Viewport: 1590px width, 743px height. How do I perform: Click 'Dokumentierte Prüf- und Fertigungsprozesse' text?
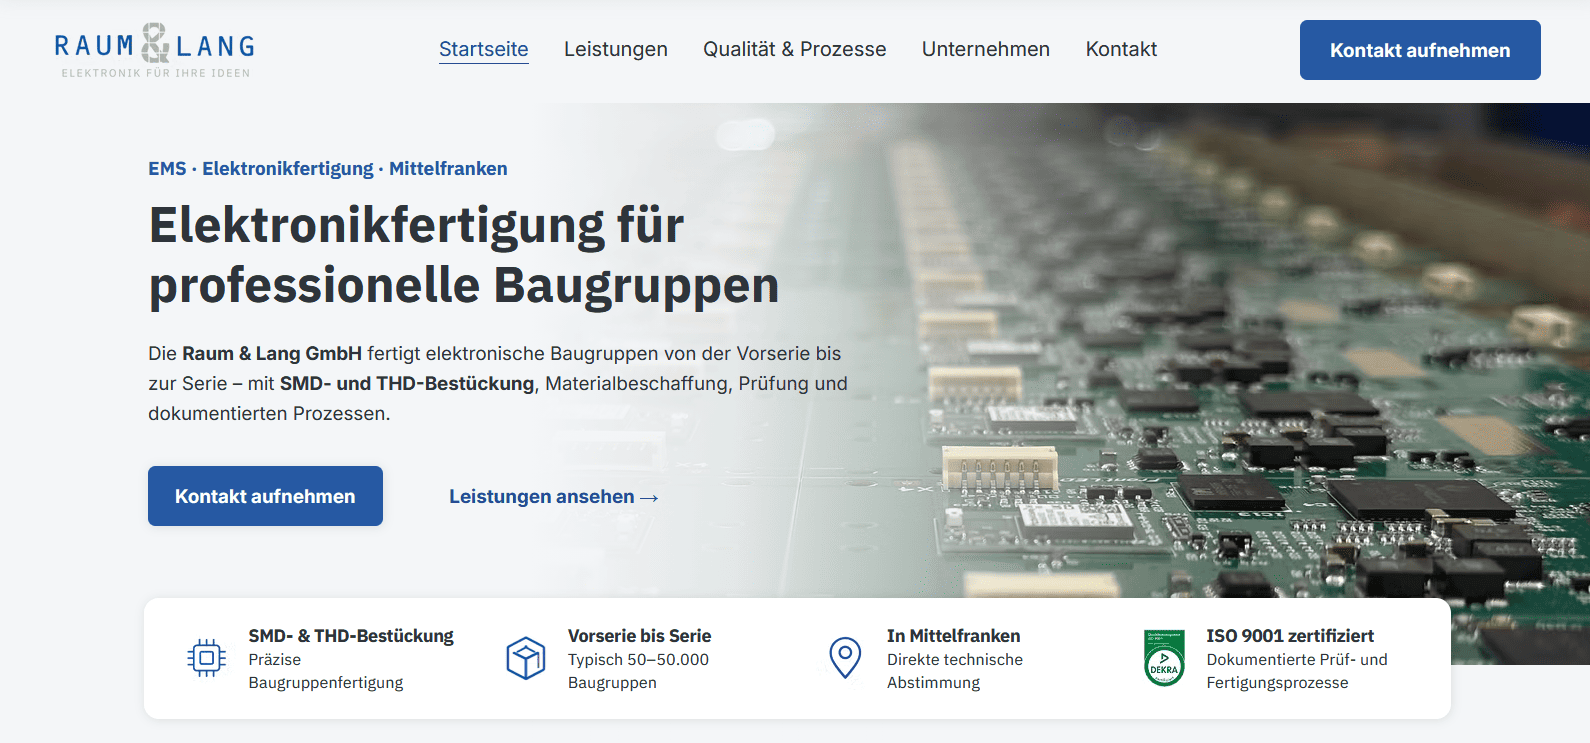point(1297,671)
